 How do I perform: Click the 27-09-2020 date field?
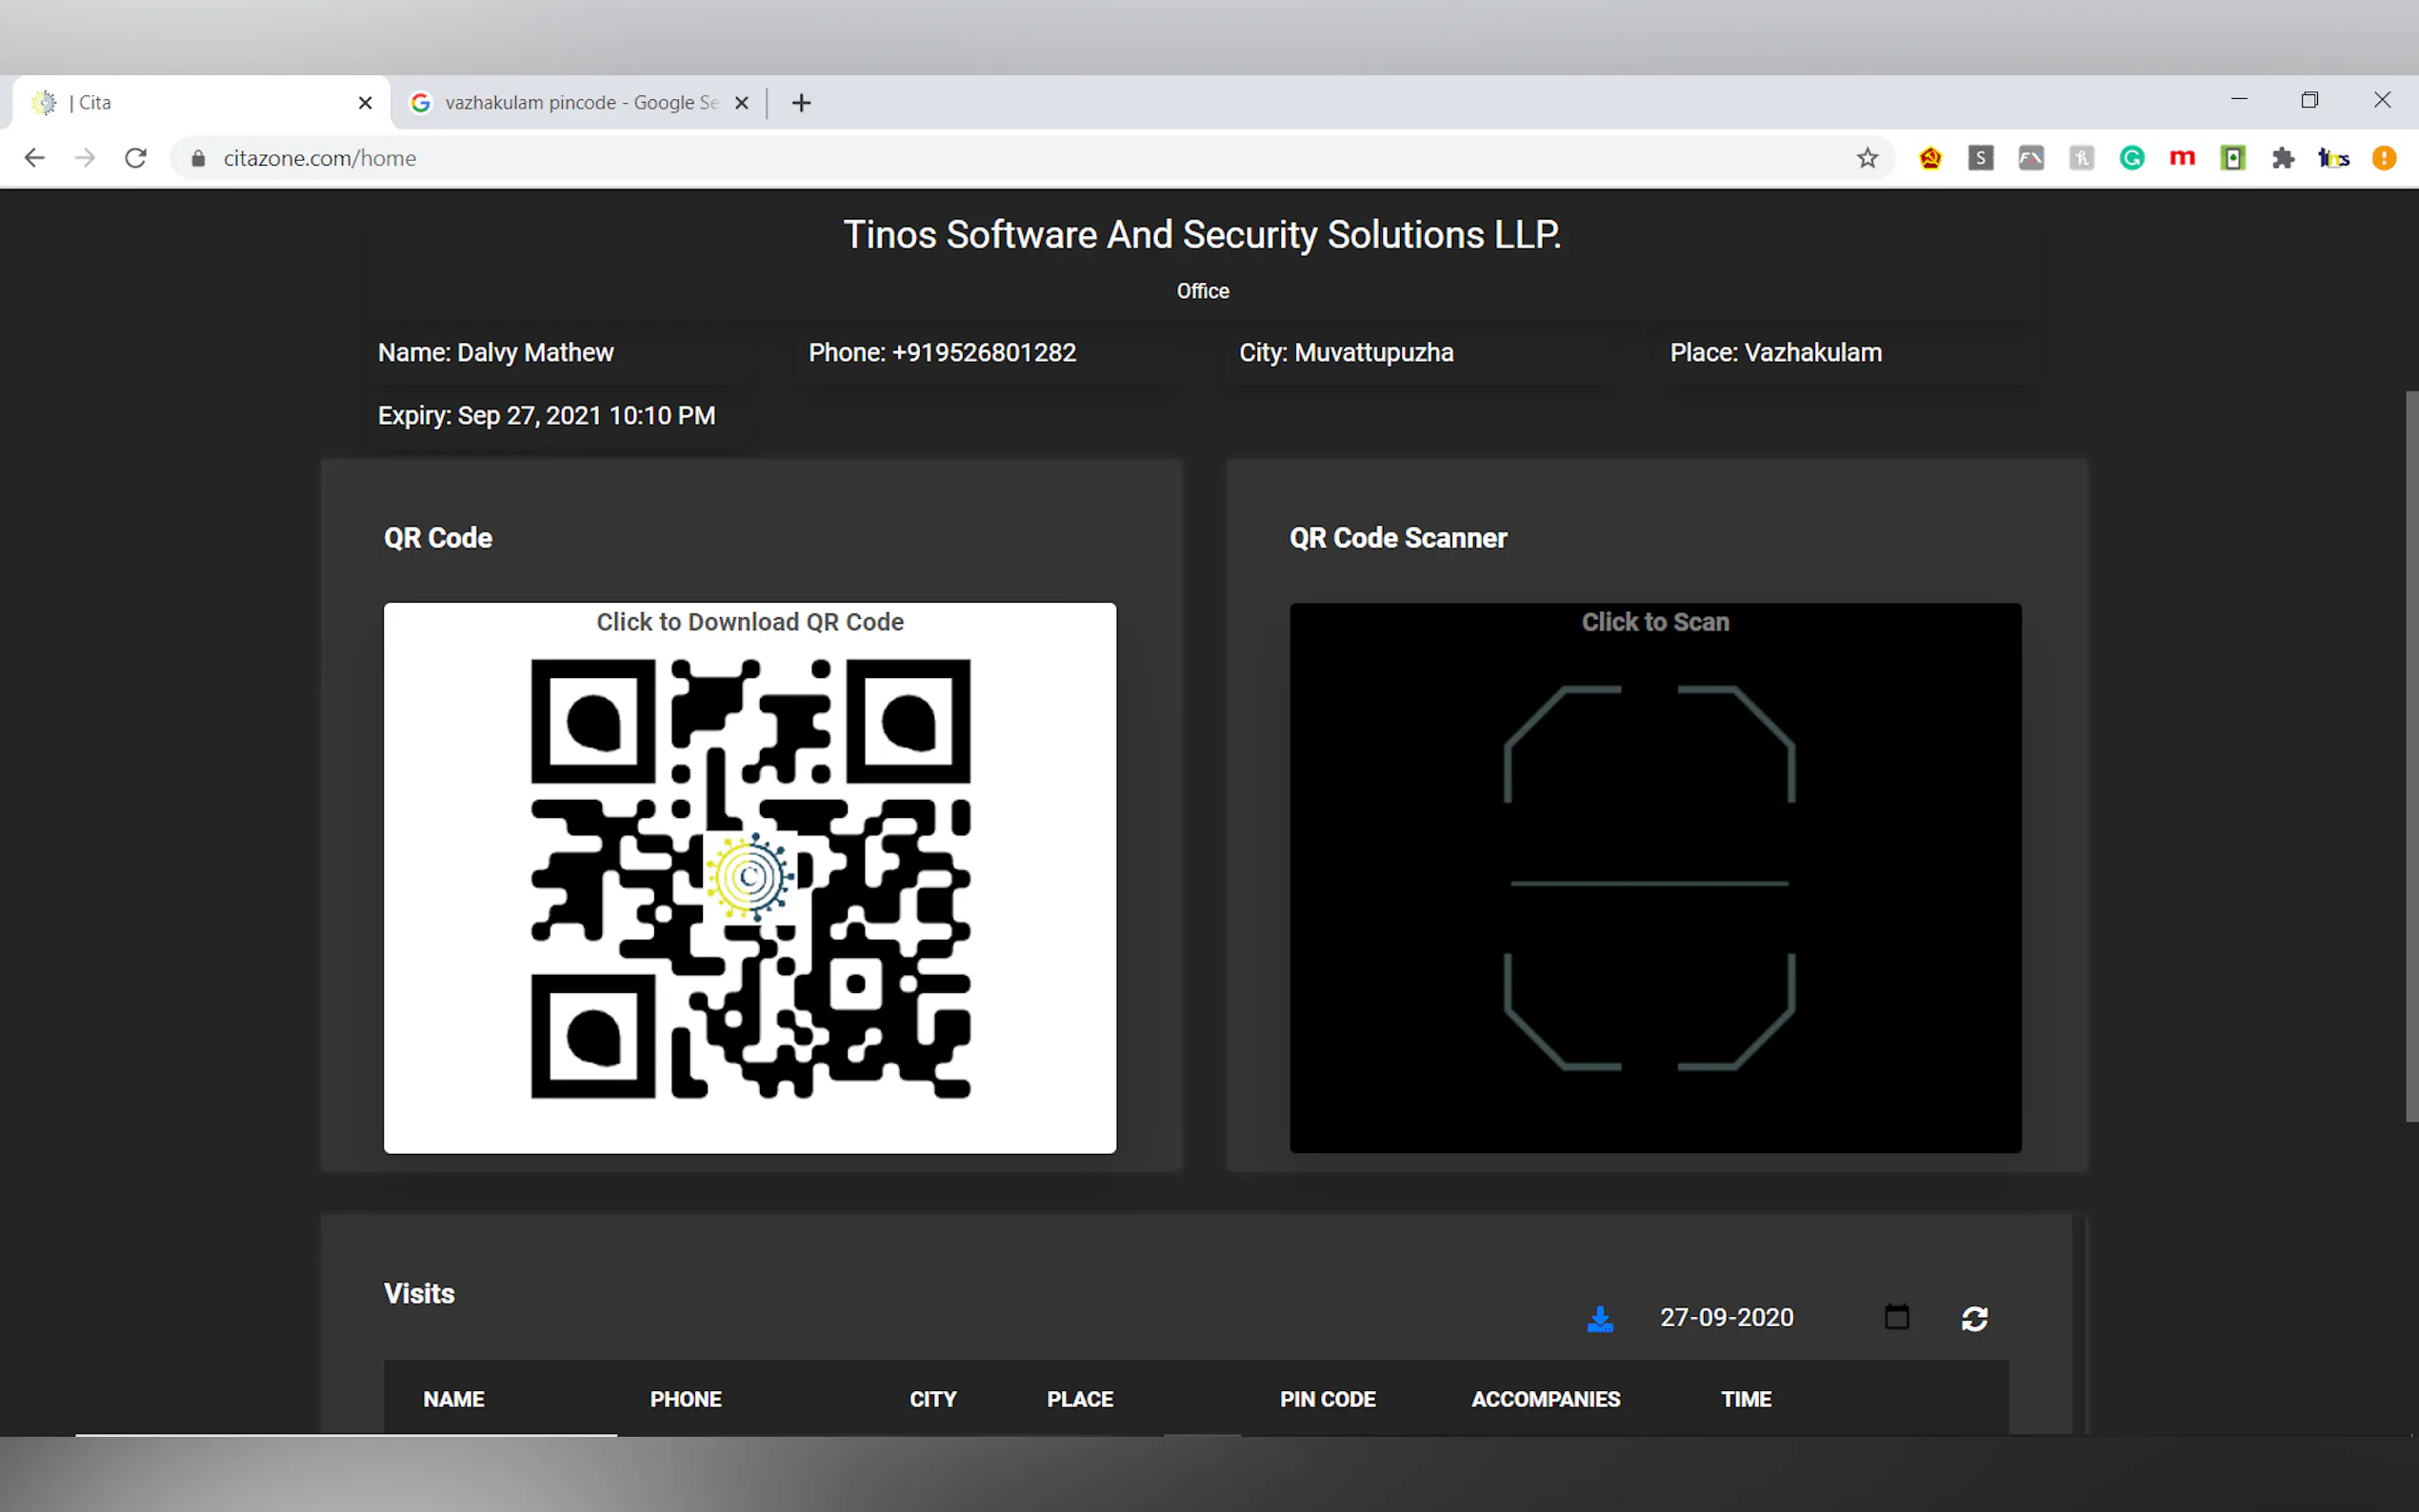point(1726,1318)
